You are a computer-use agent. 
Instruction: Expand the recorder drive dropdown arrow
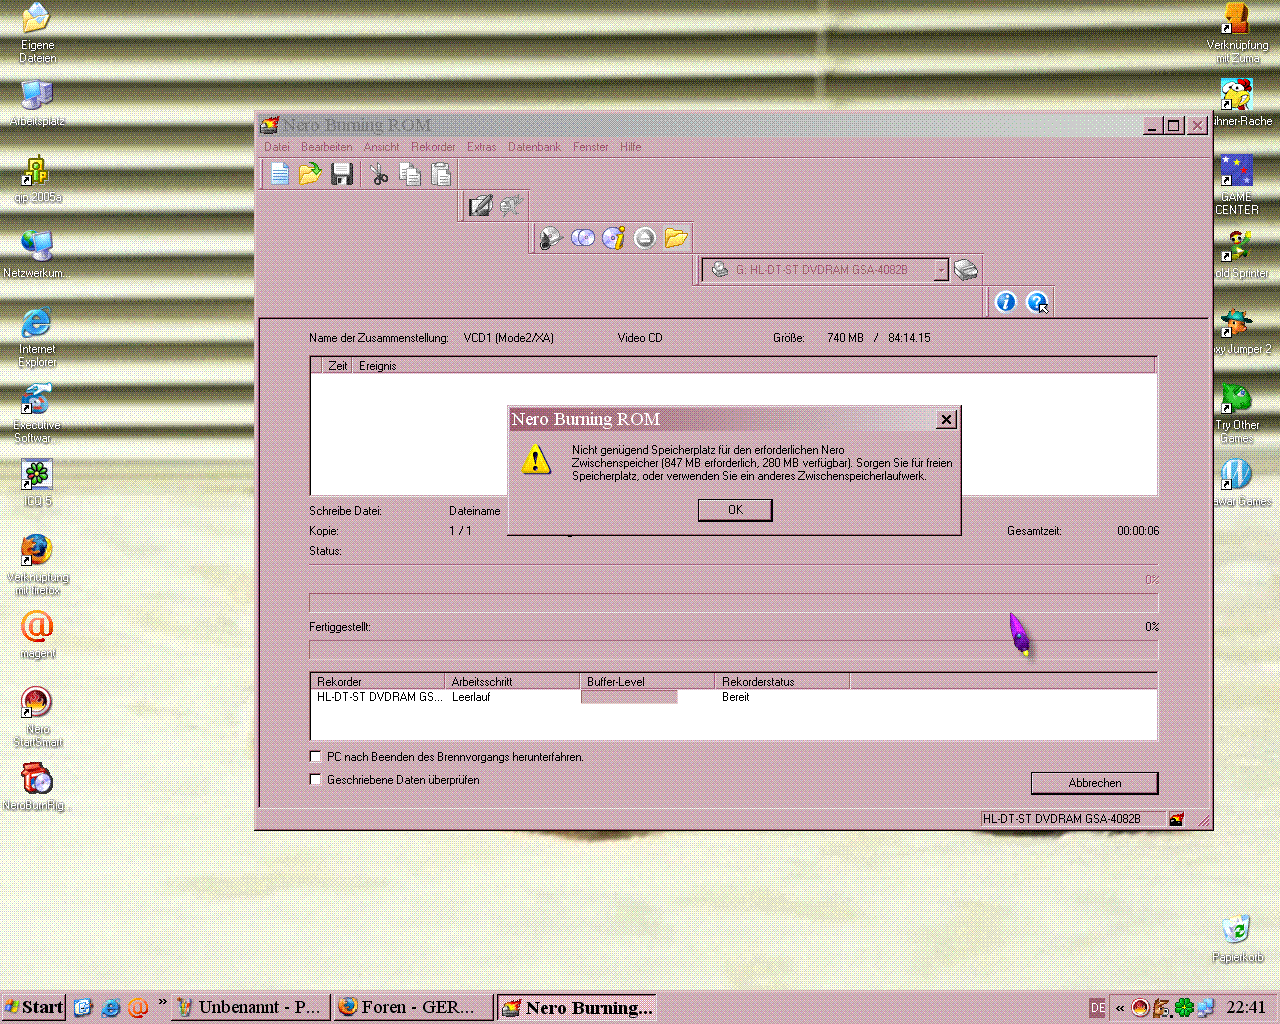941,270
